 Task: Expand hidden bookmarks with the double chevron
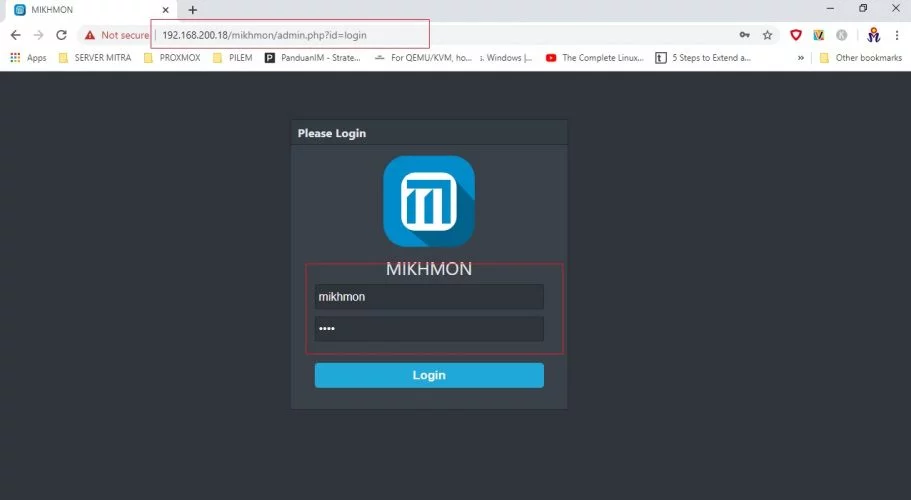click(801, 57)
